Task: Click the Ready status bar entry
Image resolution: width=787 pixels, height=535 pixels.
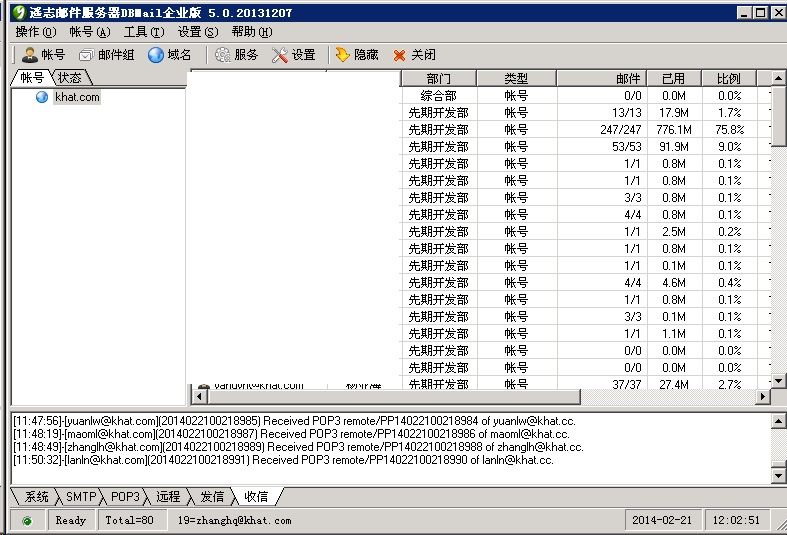Action: 70,520
